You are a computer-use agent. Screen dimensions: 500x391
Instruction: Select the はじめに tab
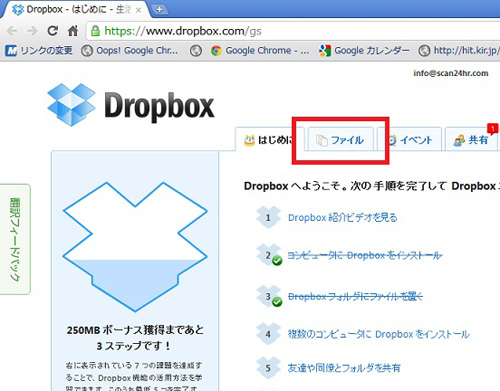point(269,140)
